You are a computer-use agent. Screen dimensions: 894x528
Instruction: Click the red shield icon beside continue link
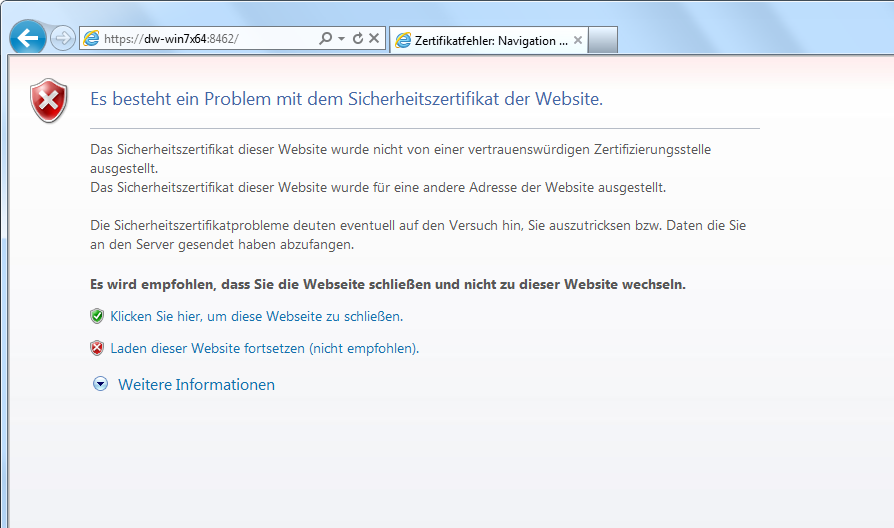pyautogui.click(x=97, y=348)
